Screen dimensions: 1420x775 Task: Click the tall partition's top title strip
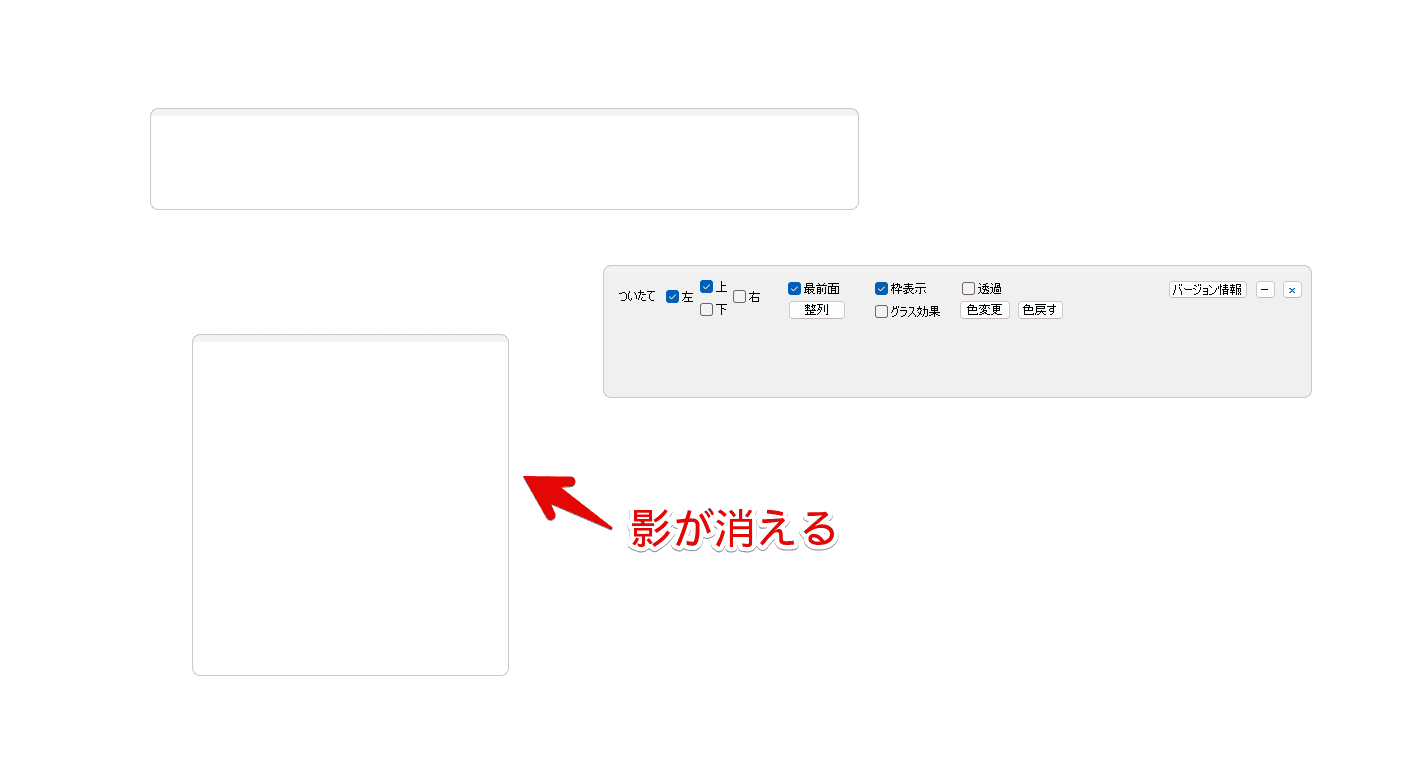click(350, 339)
